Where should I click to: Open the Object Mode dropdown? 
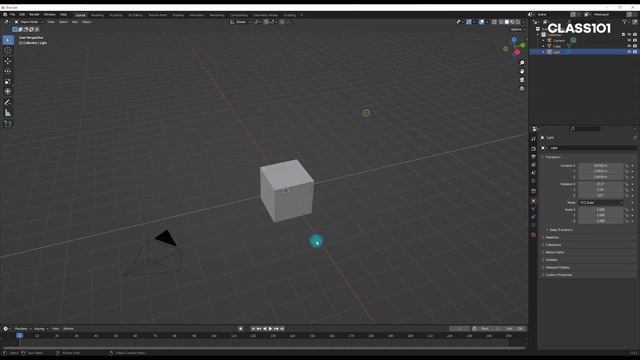coord(29,22)
